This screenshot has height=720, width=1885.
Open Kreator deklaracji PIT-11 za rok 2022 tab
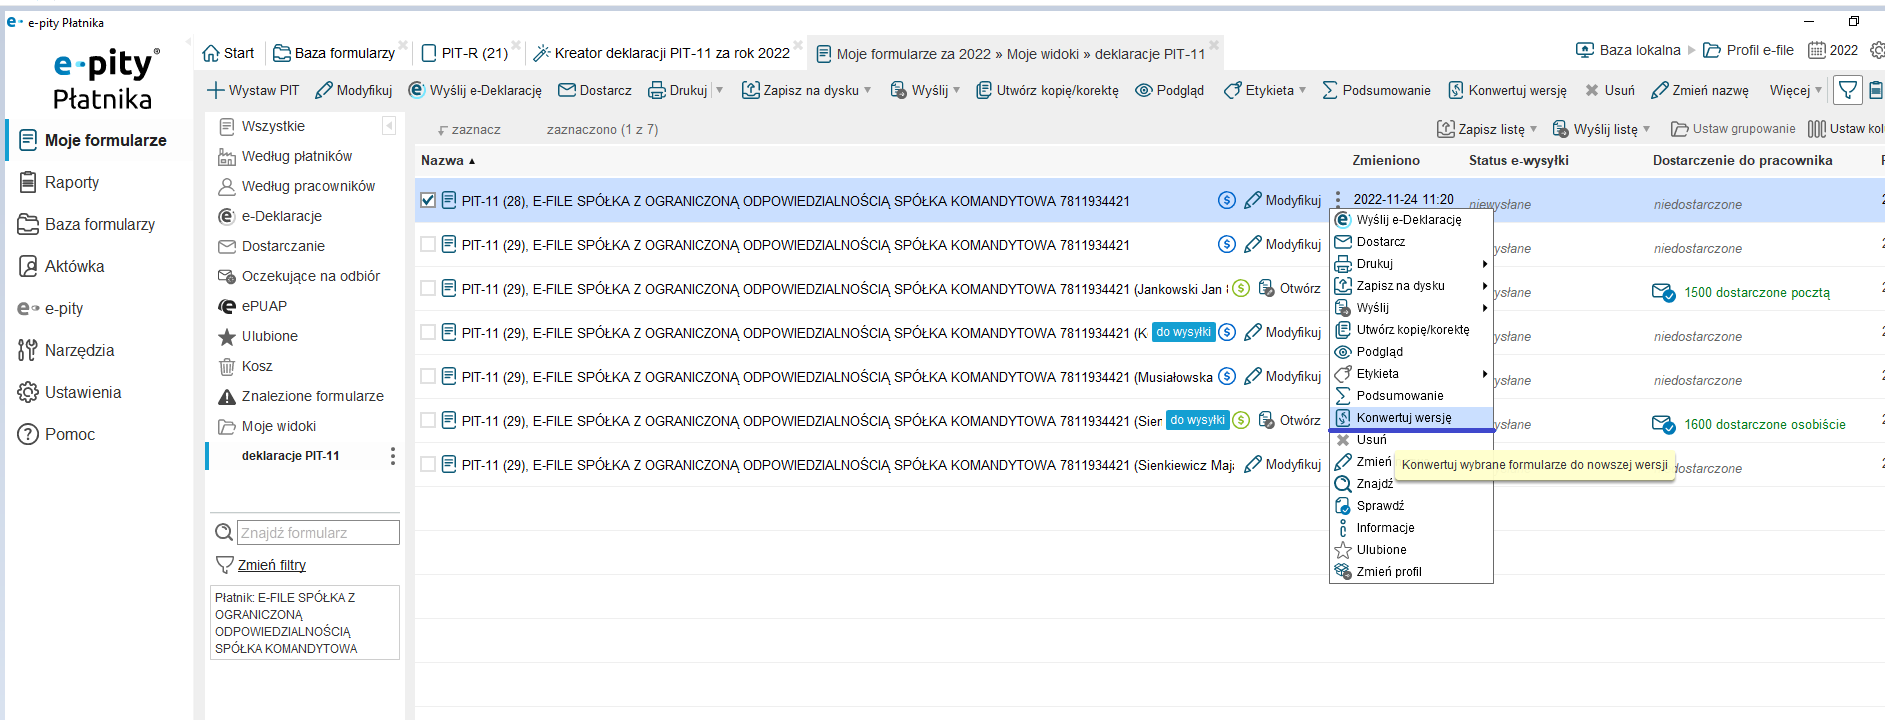(662, 53)
